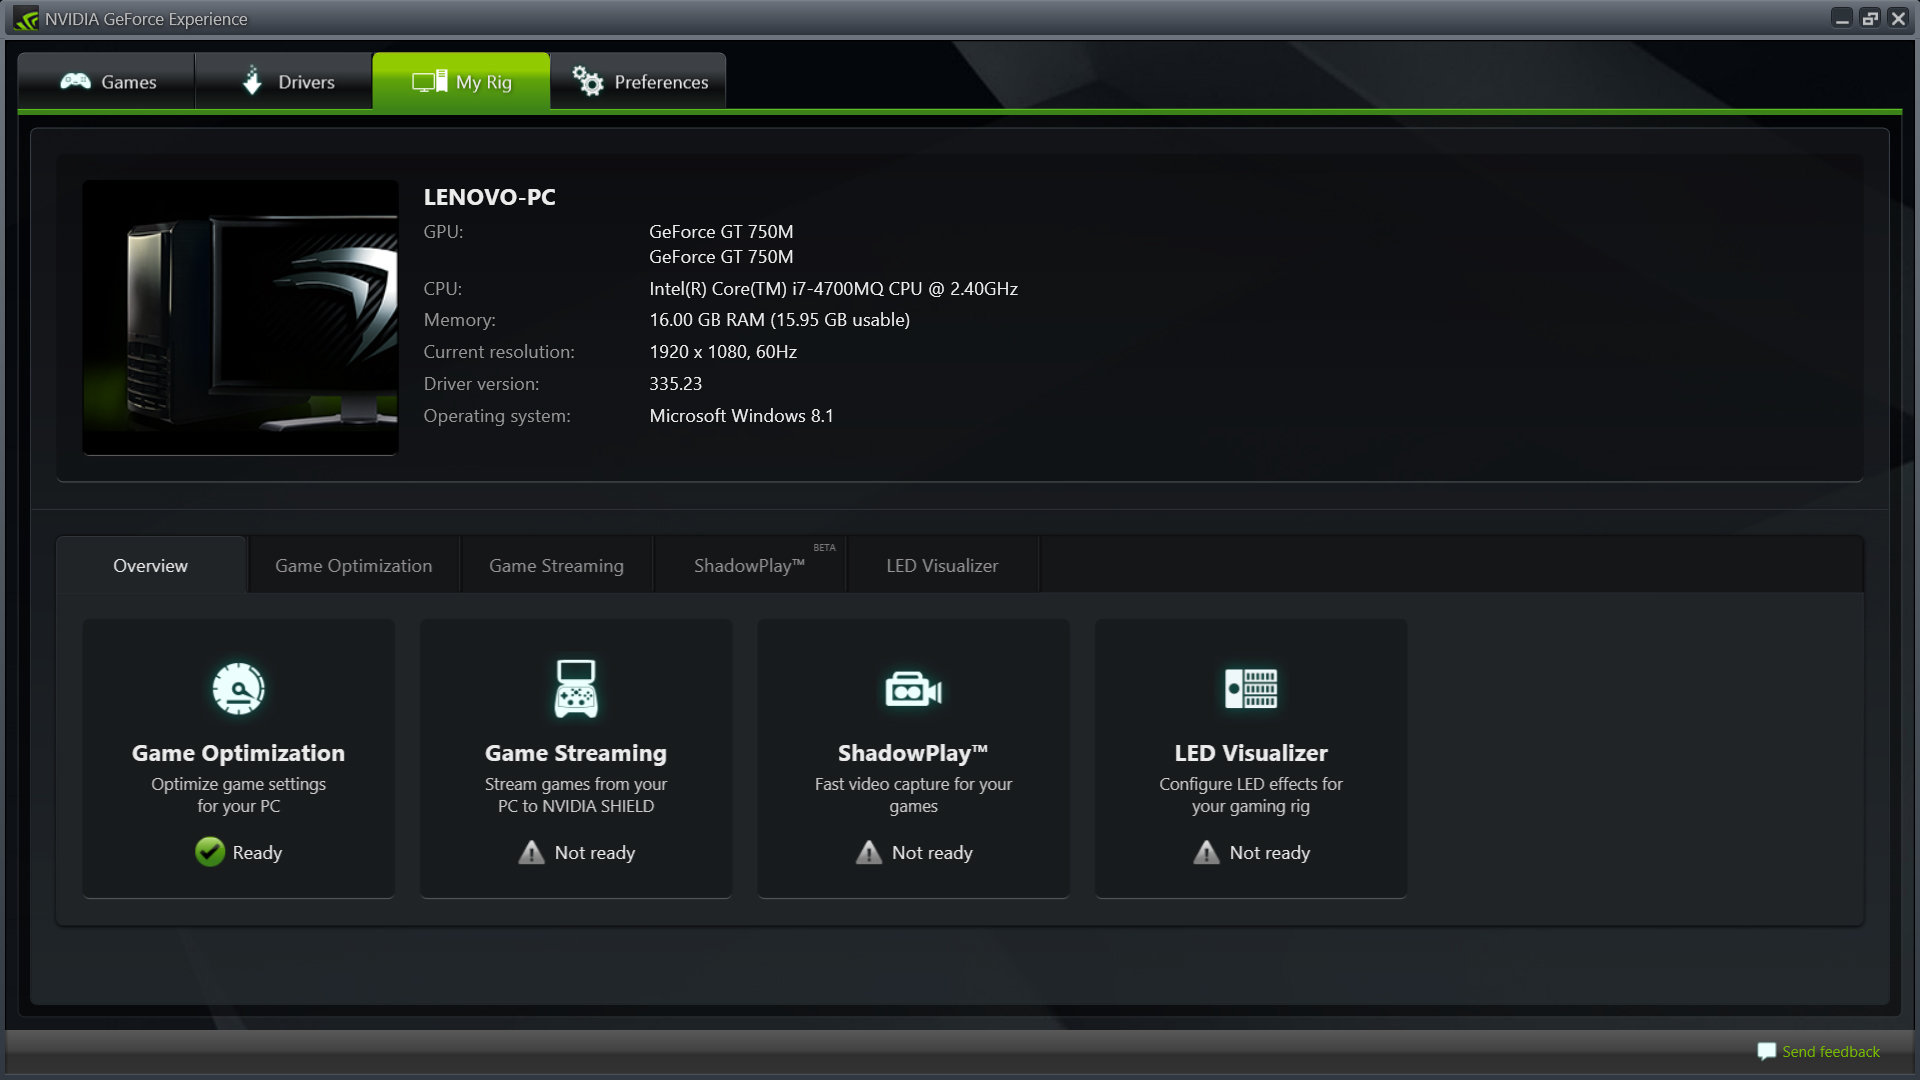Viewport: 1920px width, 1080px height.
Task: Click the LED Visualizer panel icon
Action: 1251,688
